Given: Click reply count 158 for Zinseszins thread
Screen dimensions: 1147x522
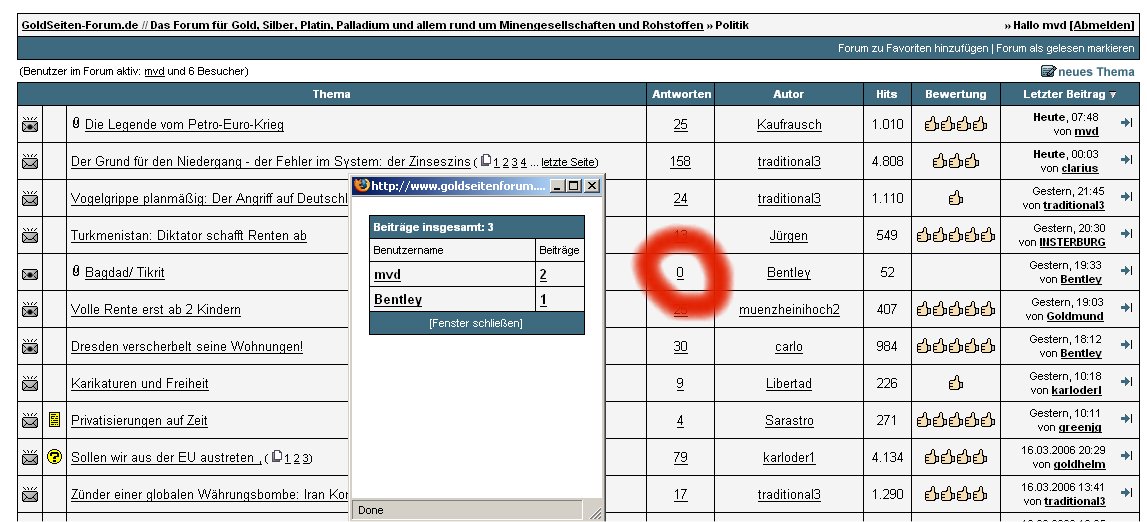Looking at the screenshot, I should tap(680, 162).
